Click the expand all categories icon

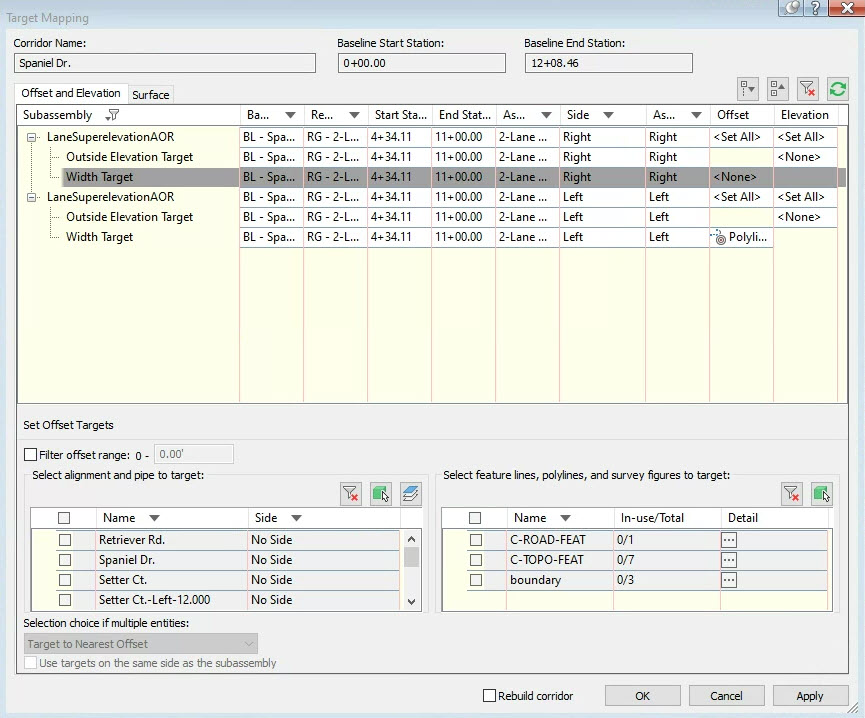(x=748, y=89)
